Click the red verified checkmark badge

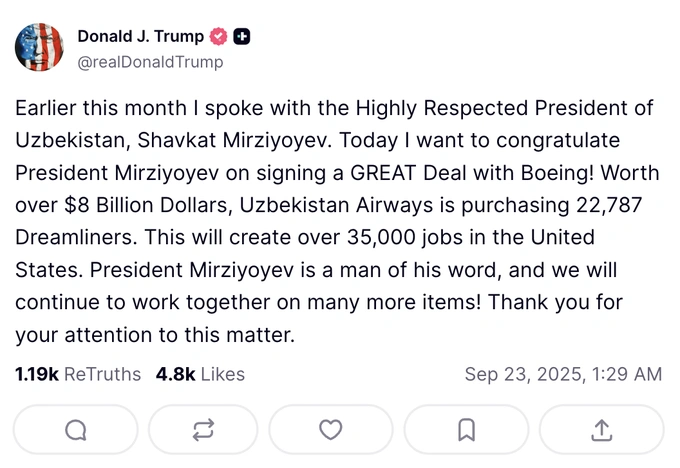(x=220, y=37)
